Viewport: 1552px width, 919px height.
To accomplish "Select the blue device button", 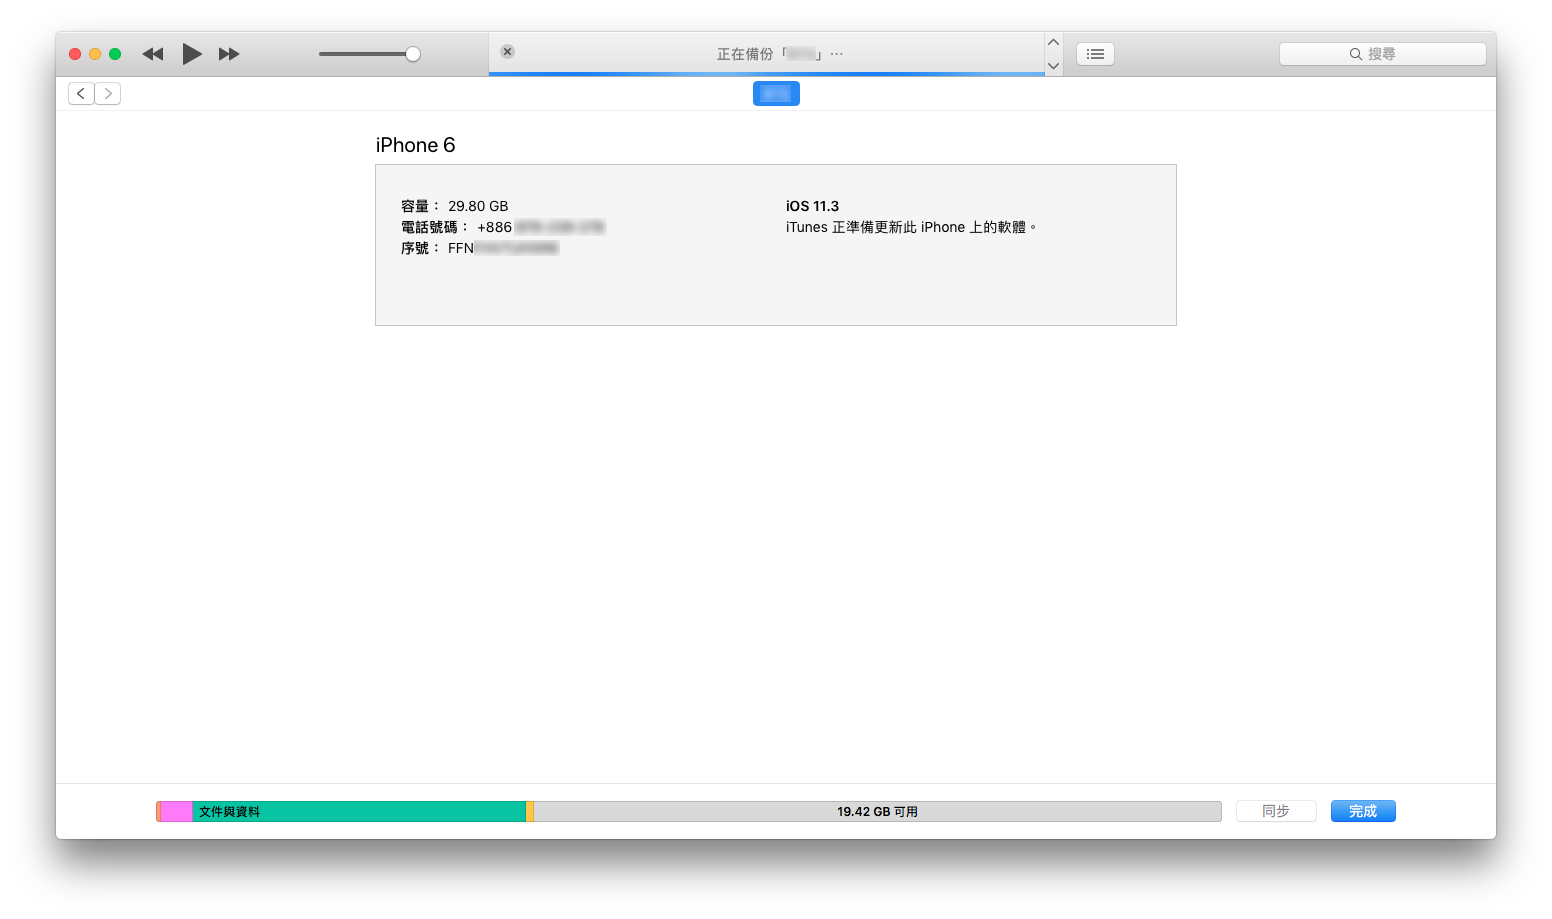I will coord(776,93).
